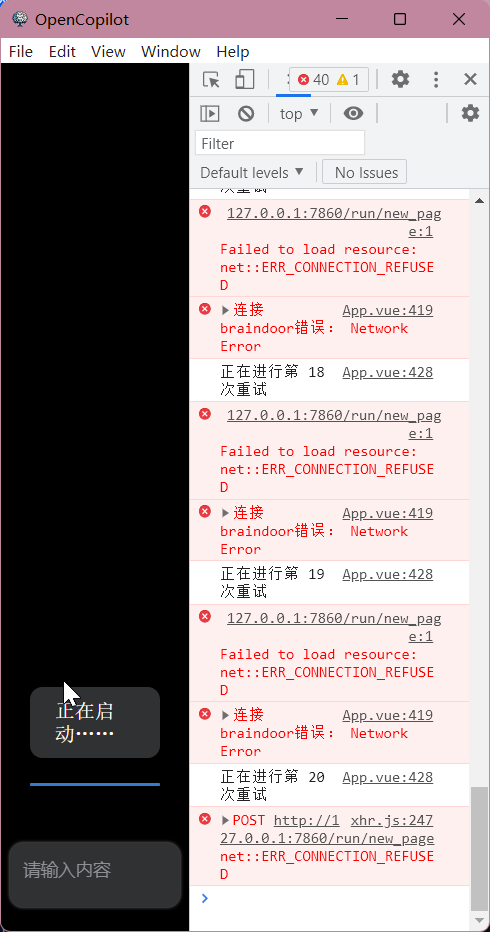Expand the POST request error entry

225,820
